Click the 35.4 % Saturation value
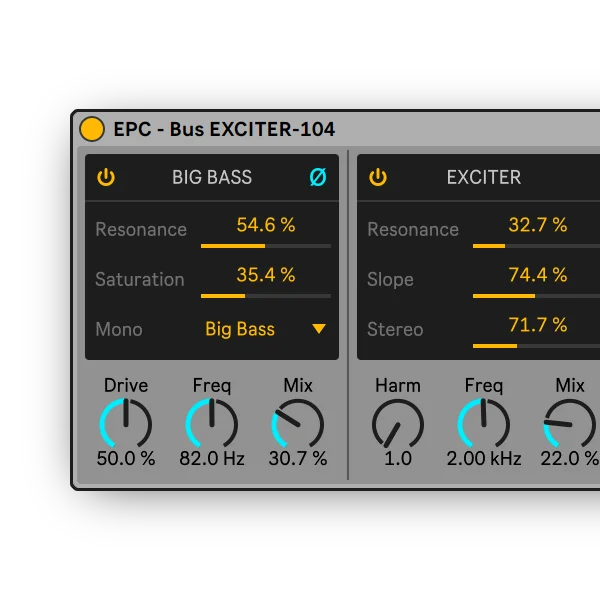Screen dimensions: 600x600 pos(266,275)
